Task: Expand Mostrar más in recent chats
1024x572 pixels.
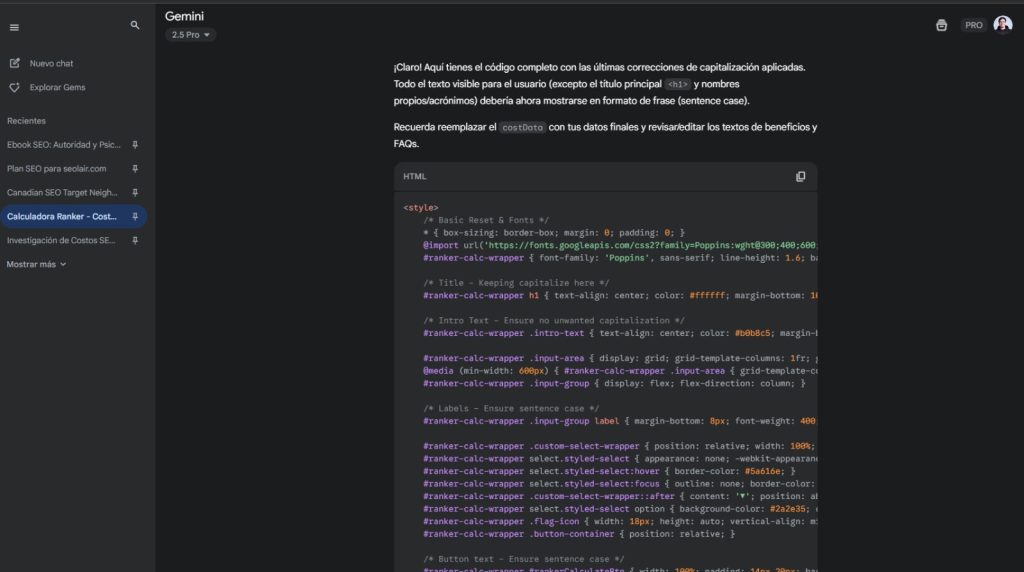Action: tap(37, 264)
